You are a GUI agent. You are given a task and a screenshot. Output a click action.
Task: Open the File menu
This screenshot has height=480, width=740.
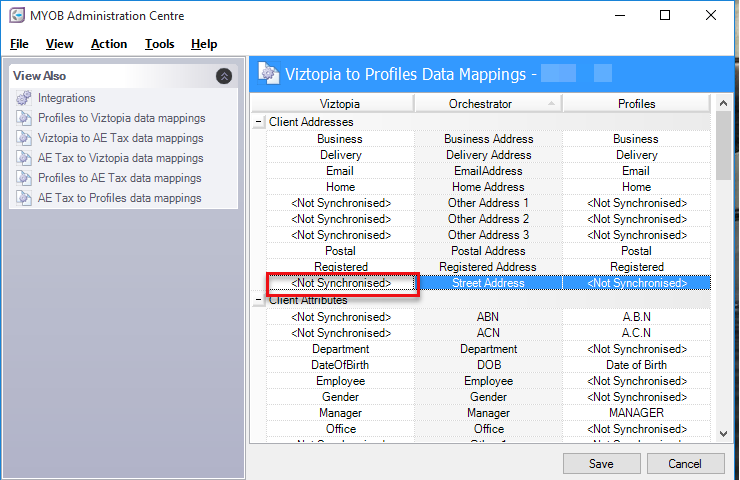point(19,44)
